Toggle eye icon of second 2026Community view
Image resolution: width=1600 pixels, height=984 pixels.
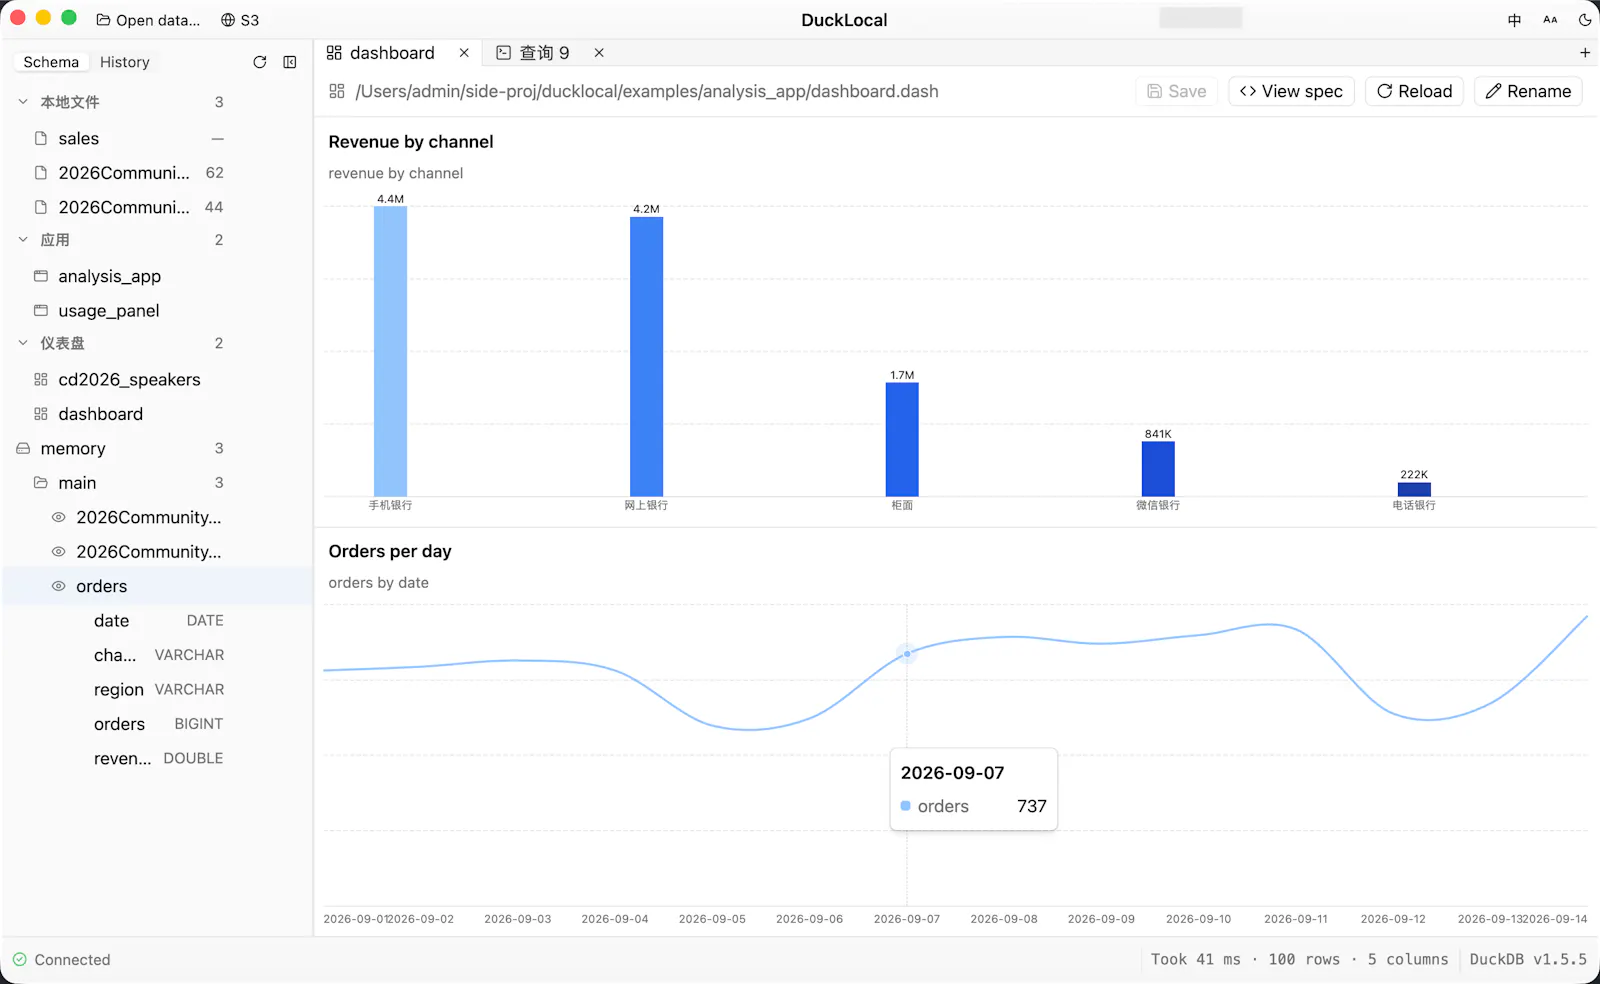point(59,552)
